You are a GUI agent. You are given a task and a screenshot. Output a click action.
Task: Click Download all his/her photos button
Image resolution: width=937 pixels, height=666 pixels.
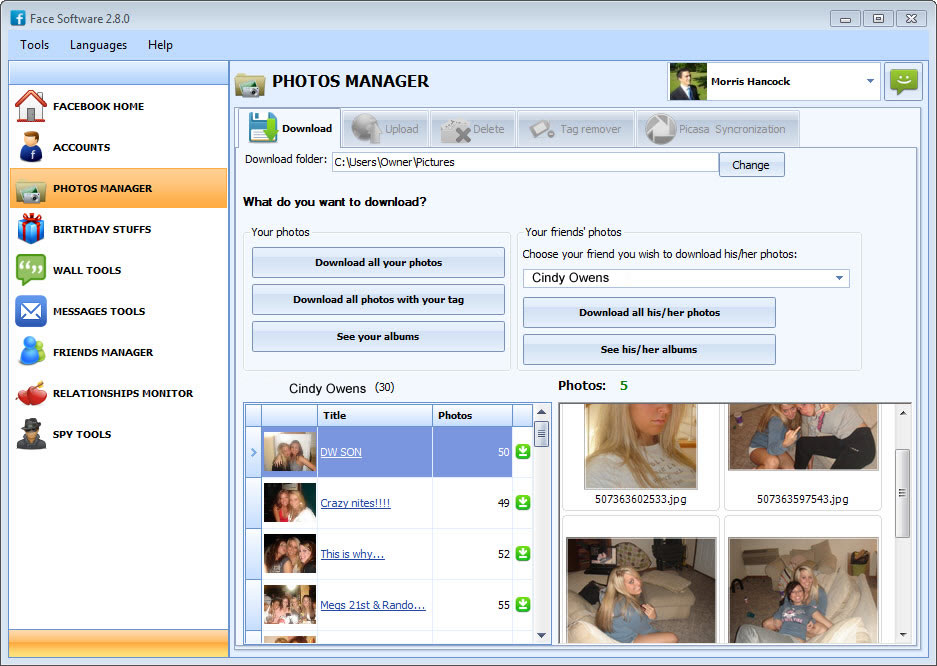tap(650, 312)
